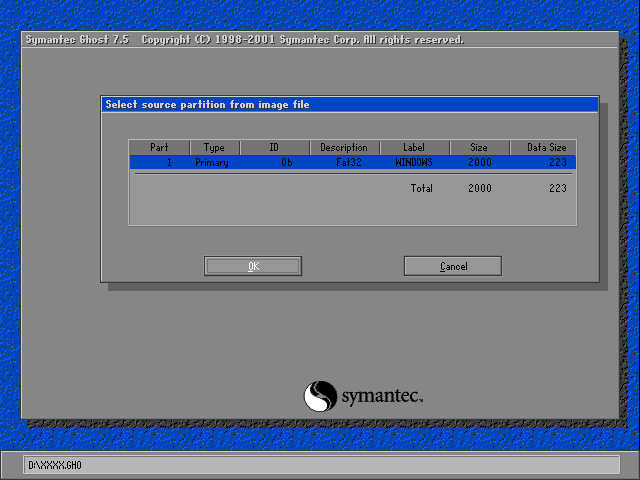Click the ID column header
The width and height of the screenshot is (640, 480).
[x=275, y=147]
